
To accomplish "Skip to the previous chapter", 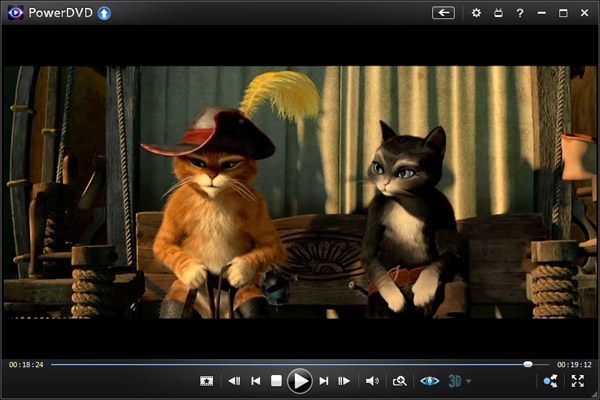I will [x=256, y=381].
